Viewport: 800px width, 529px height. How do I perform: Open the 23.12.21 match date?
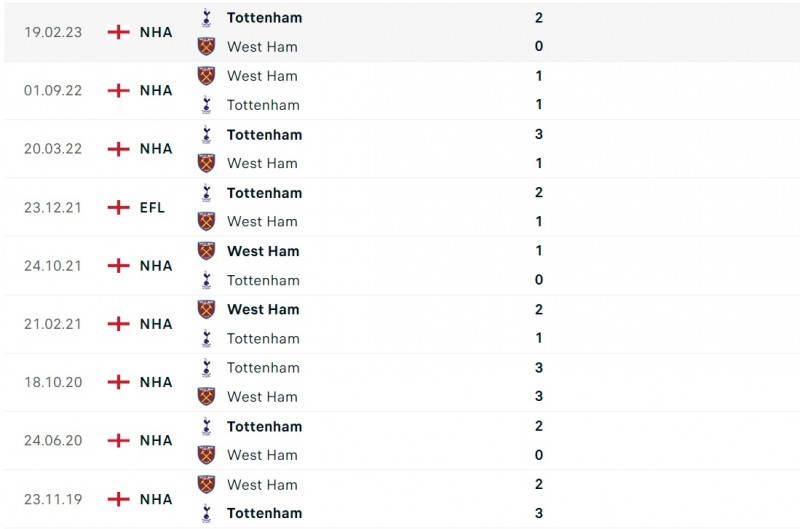click(x=53, y=207)
